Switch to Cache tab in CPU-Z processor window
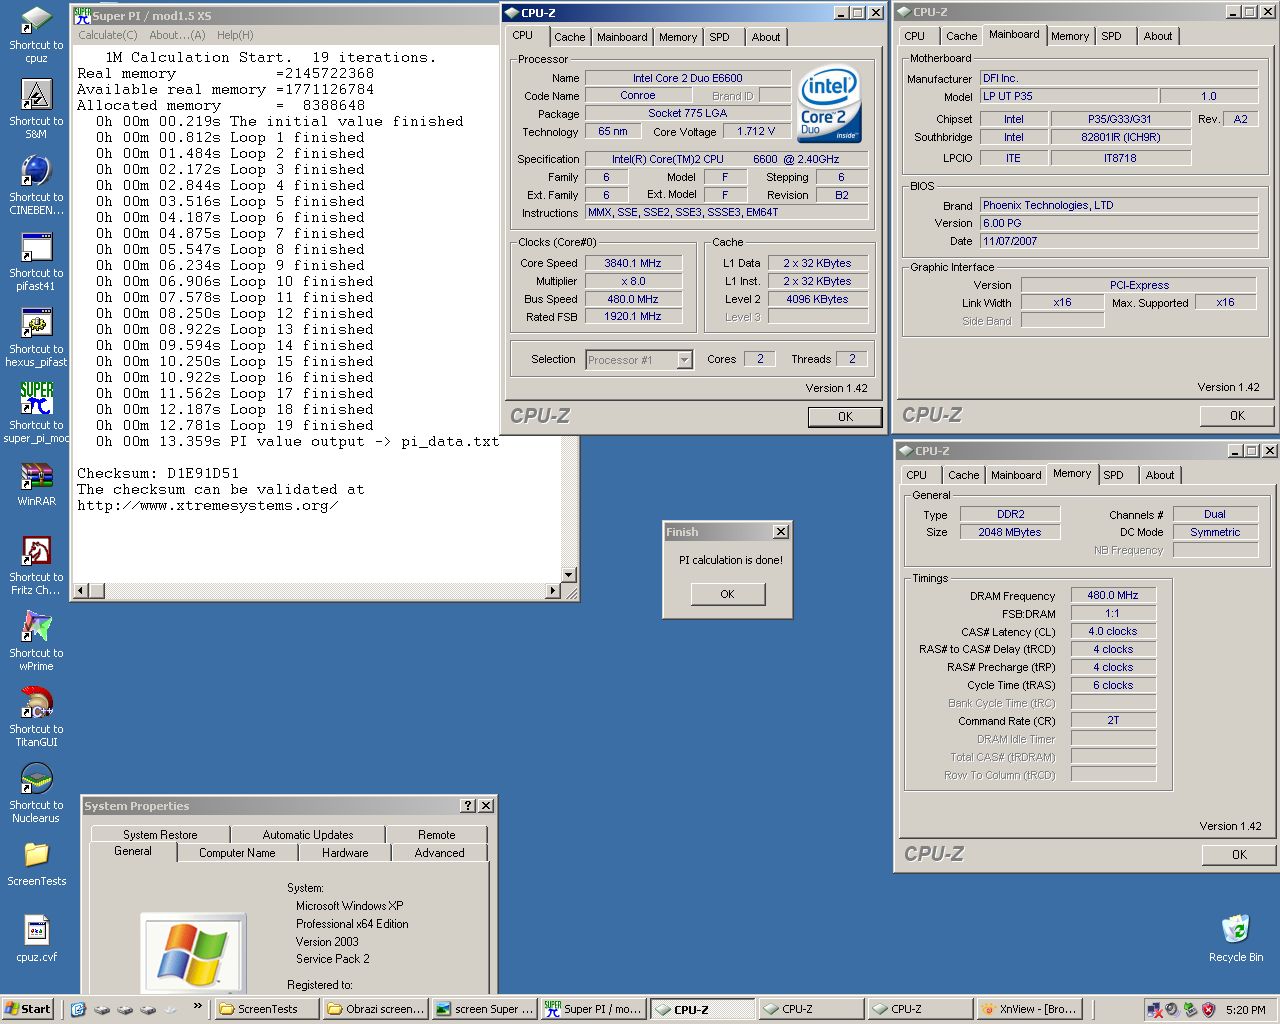1280x1024 pixels. tap(570, 37)
